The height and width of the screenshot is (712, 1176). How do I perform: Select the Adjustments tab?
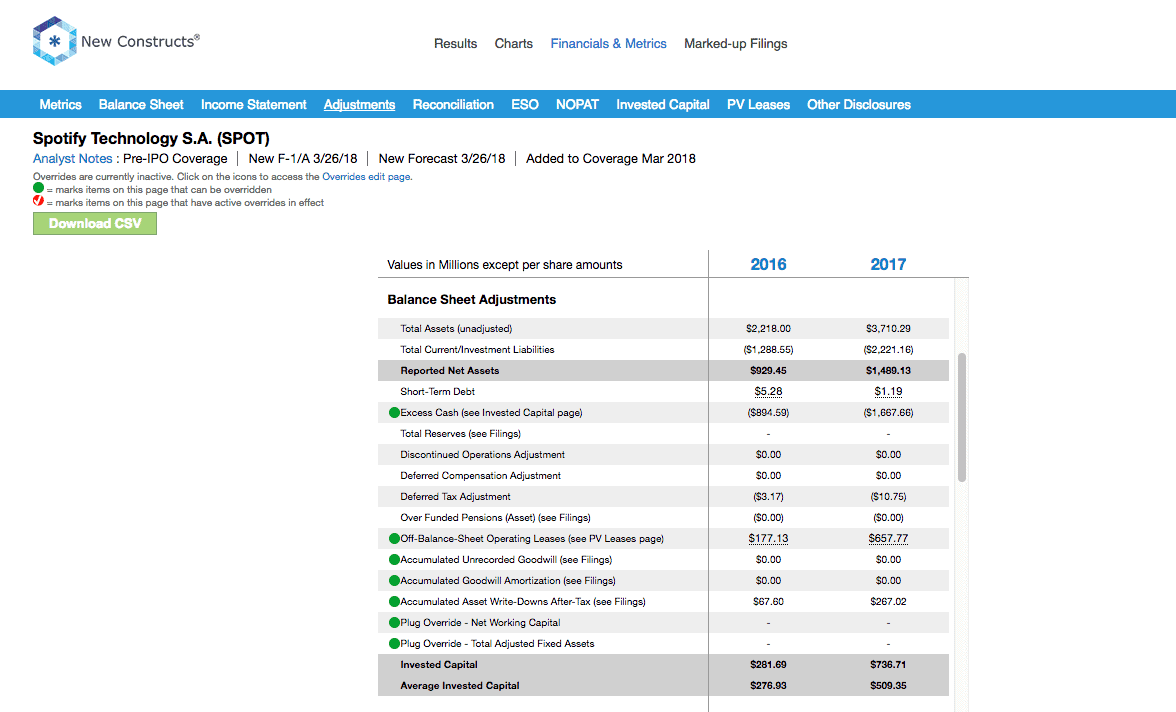[359, 104]
